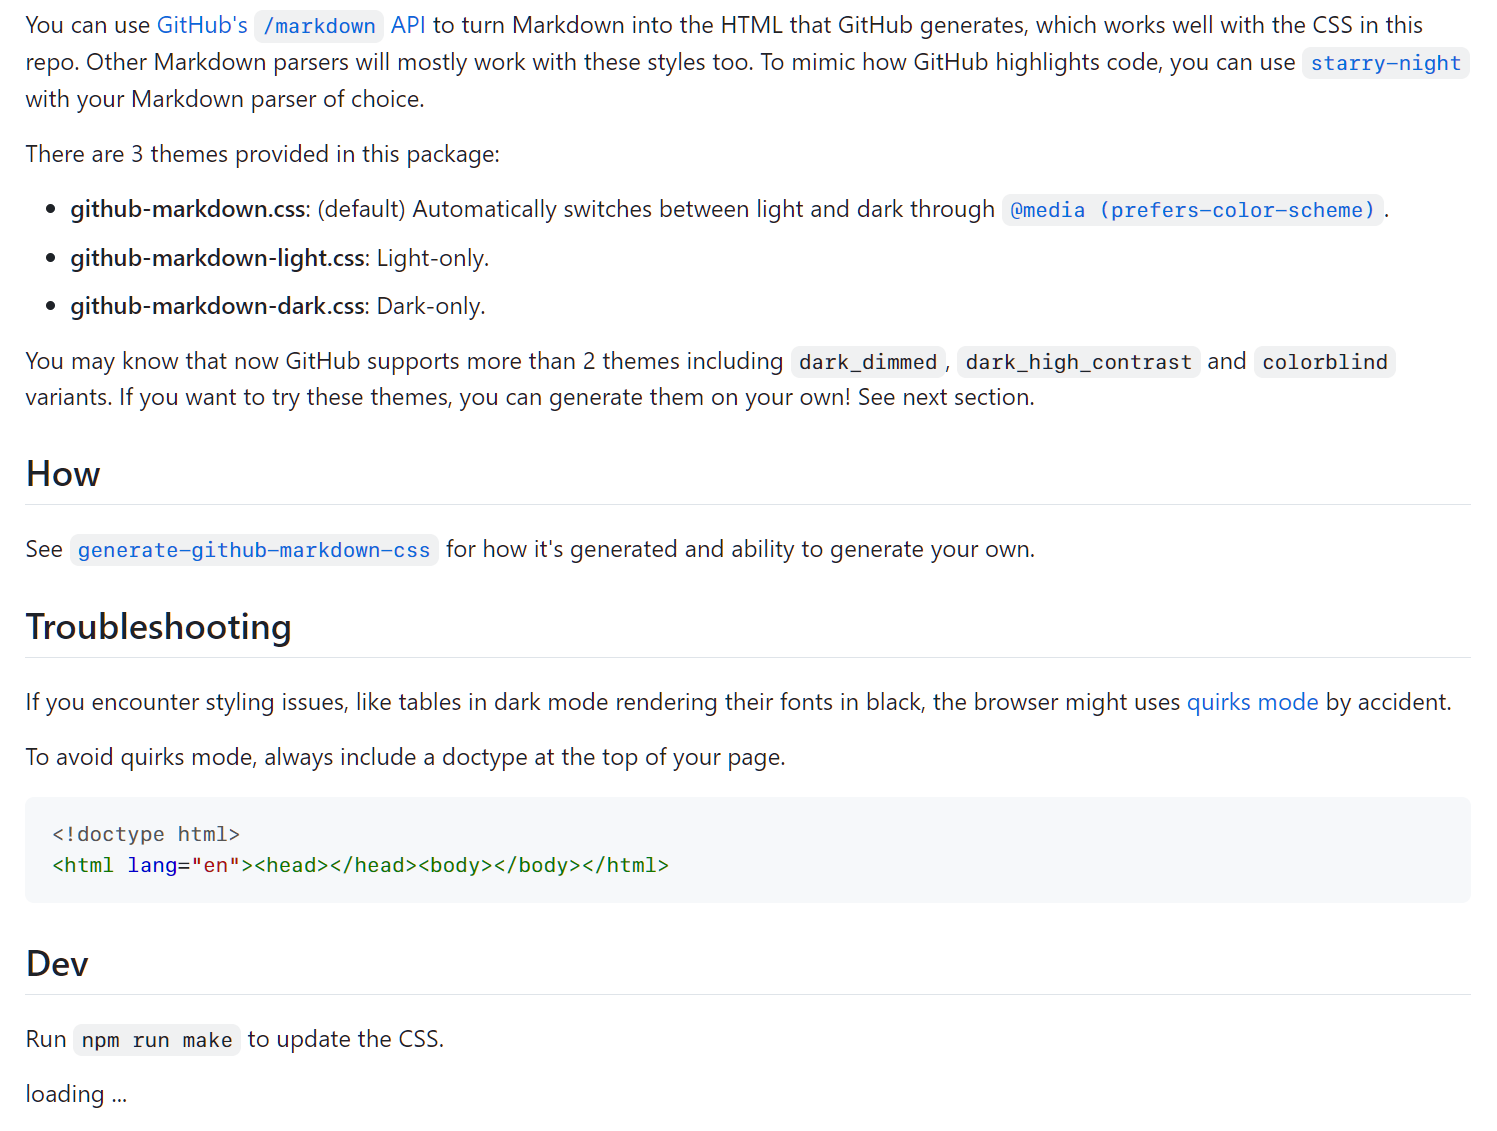Click the bold text 'github-markdown-dark.css'
This screenshot has width=1497, height=1131.
click(217, 306)
